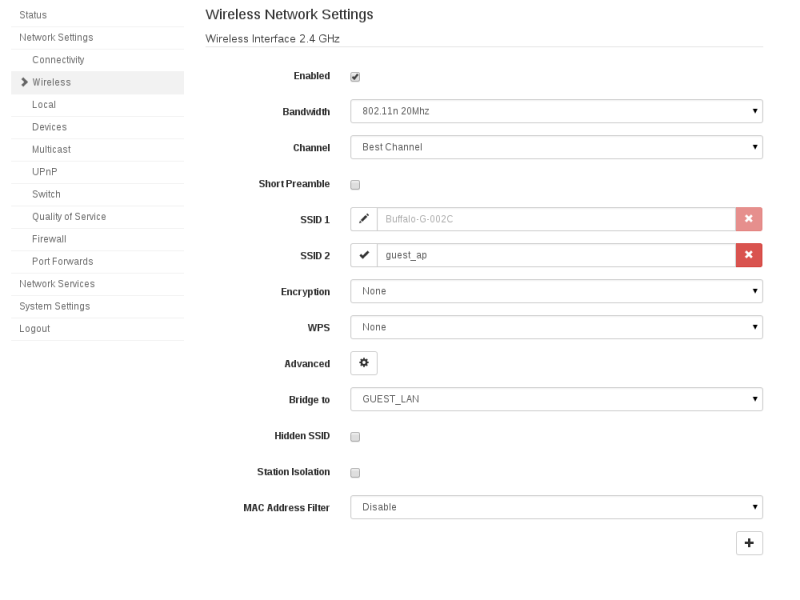Remove SSID 2 using the red X button
Screen dimensions: 800x600
click(x=748, y=255)
